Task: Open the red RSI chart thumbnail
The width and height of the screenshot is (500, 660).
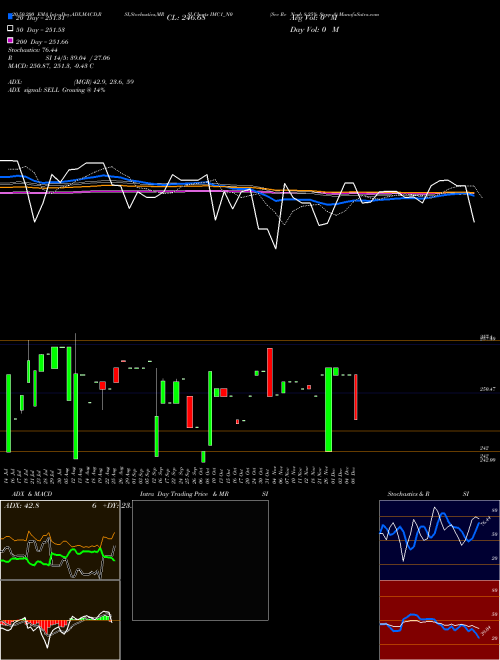Action: tap(439, 620)
